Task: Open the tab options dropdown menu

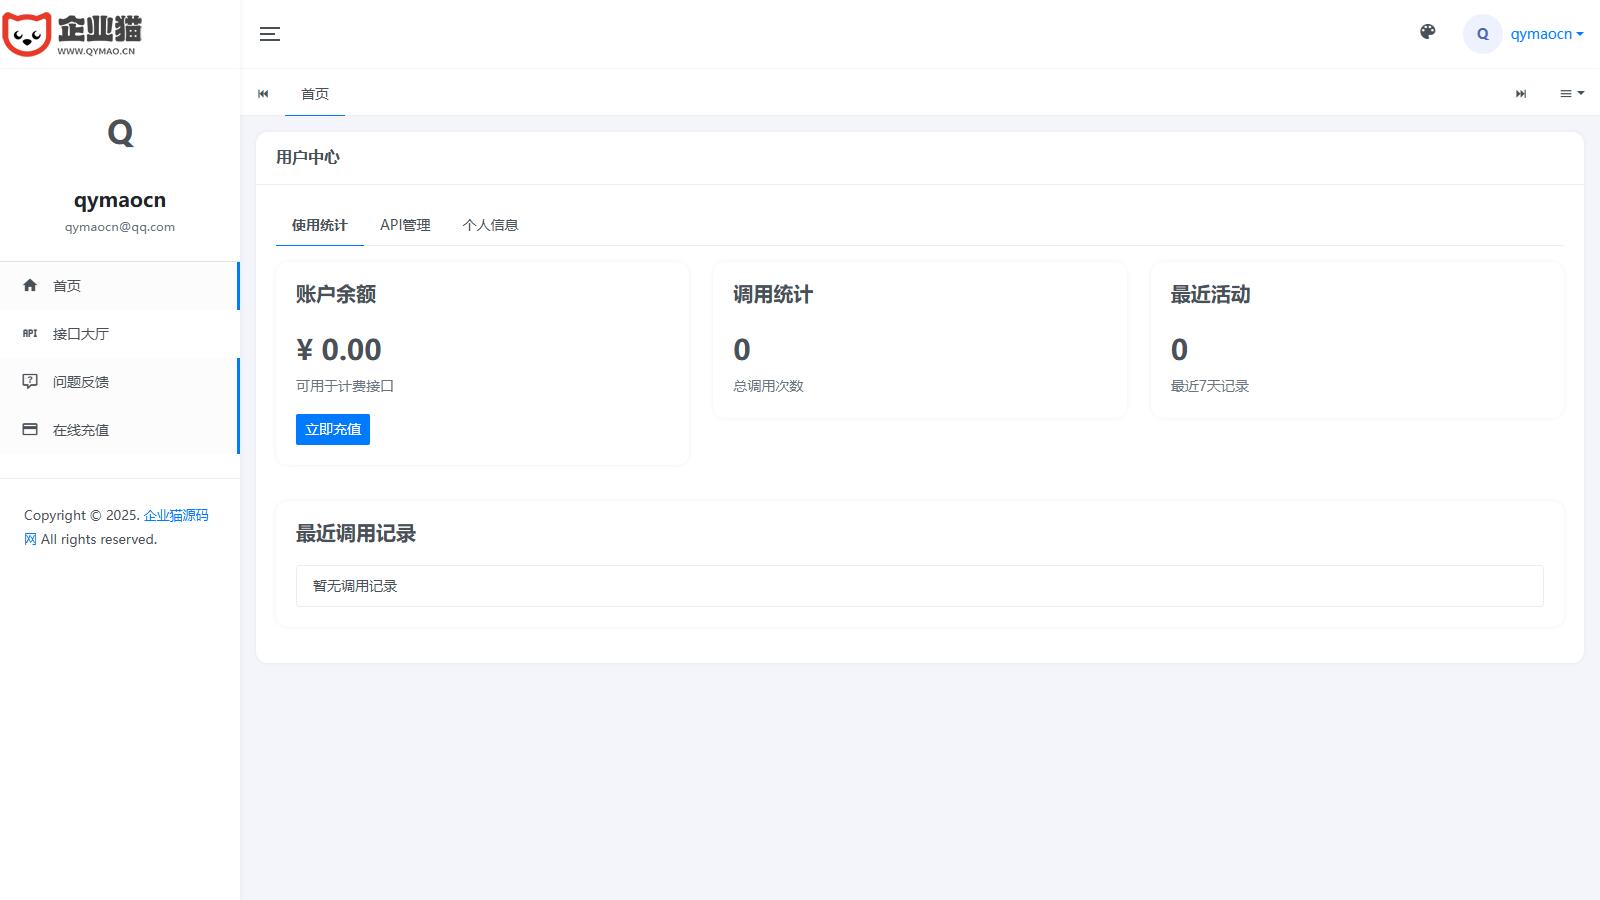Action: click(x=1571, y=93)
